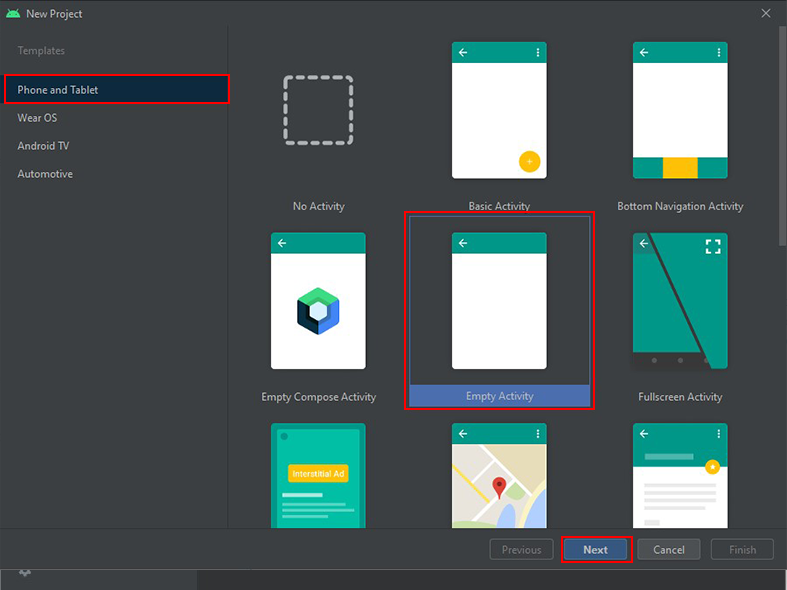Click the Templates heading text
The image size is (787, 590).
(41, 51)
